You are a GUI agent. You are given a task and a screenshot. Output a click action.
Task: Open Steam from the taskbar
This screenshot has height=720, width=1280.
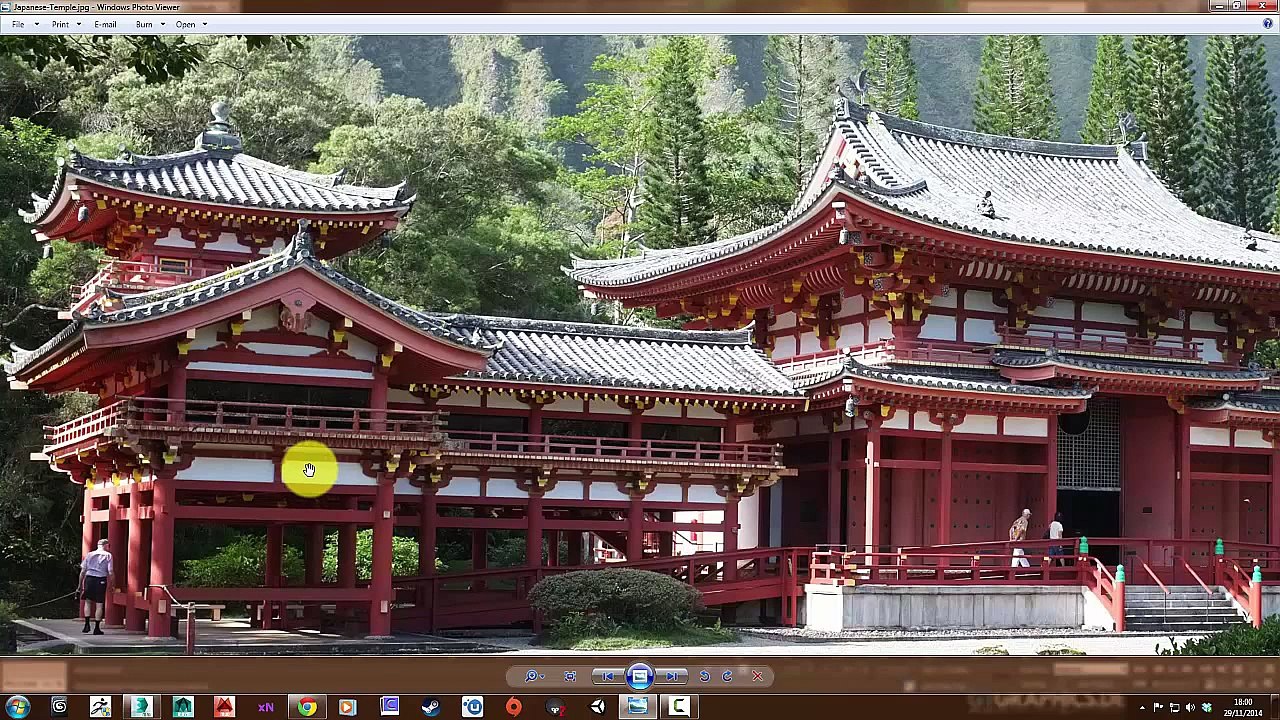pyautogui.click(x=431, y=708)
